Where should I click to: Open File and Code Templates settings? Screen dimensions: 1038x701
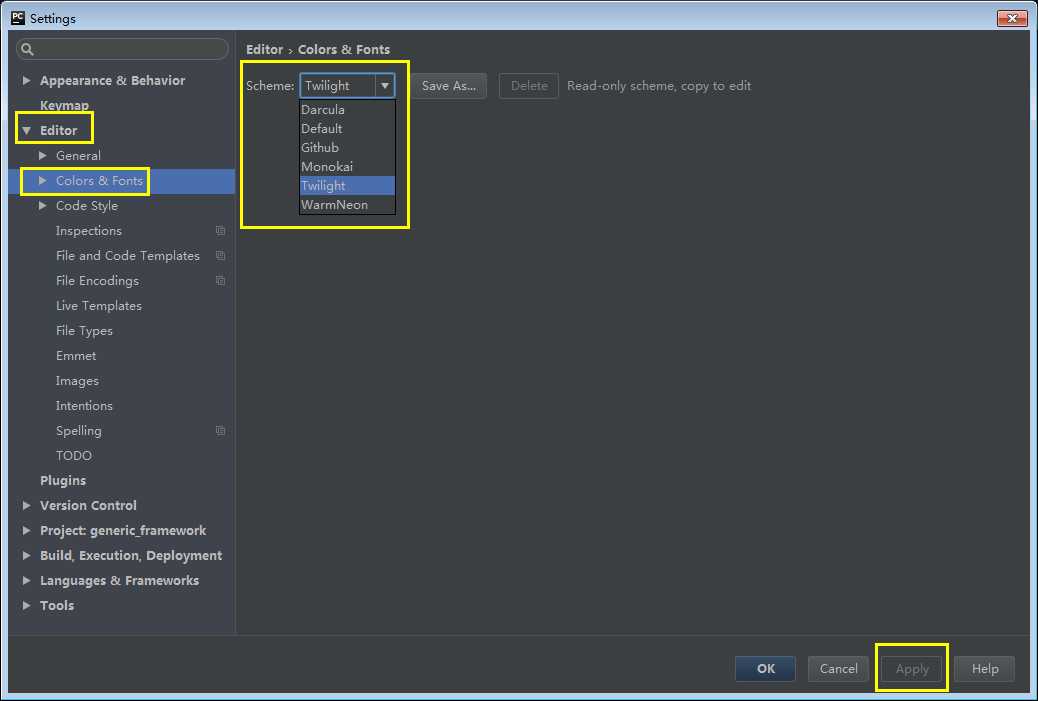(128, 256)
